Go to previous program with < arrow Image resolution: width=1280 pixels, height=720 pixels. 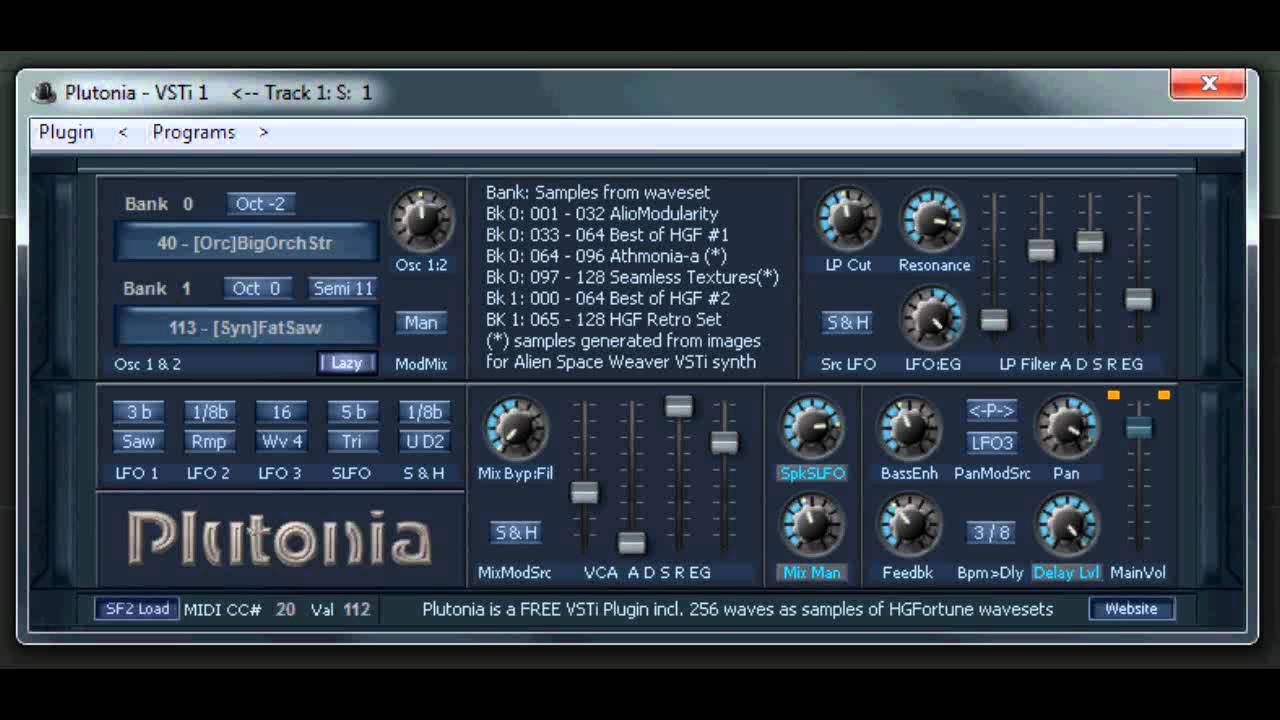123,132
